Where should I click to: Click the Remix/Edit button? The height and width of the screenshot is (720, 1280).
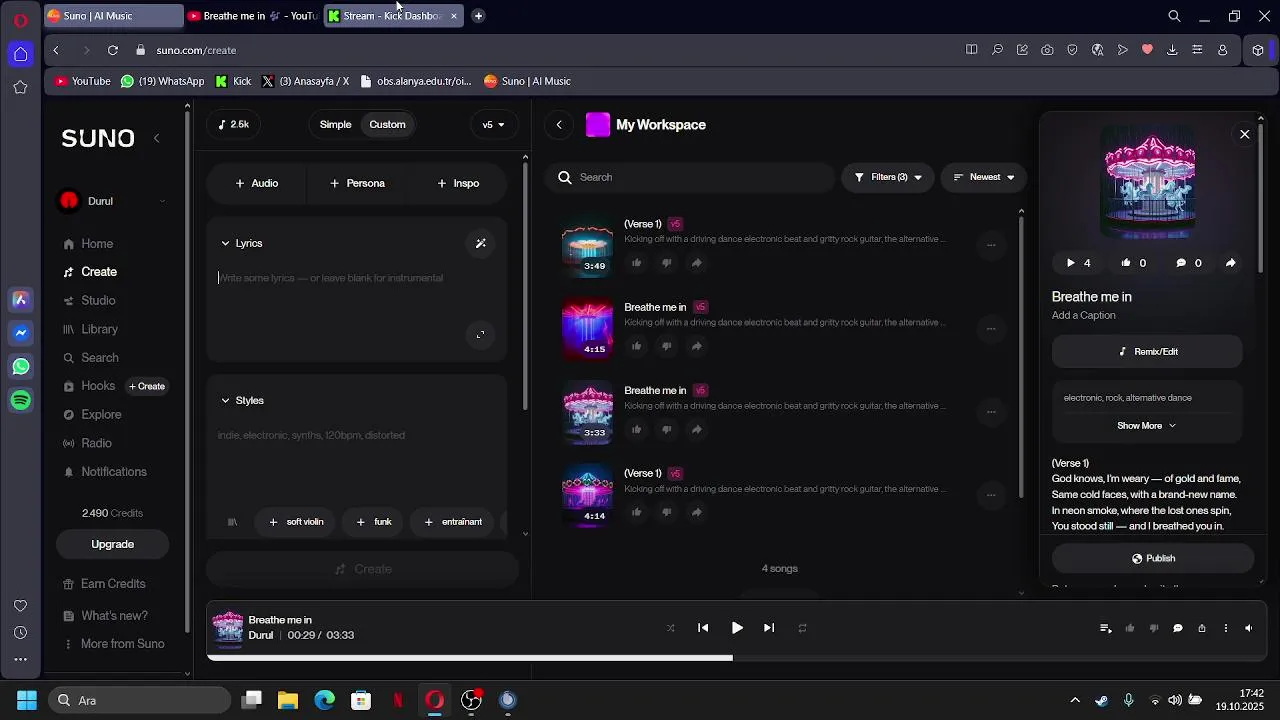(1147, 352)
